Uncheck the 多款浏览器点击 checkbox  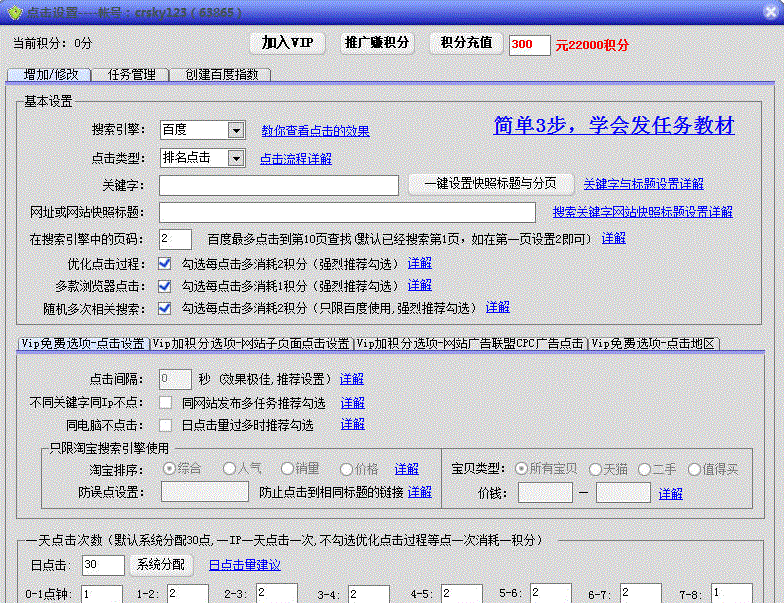[166, 285]
